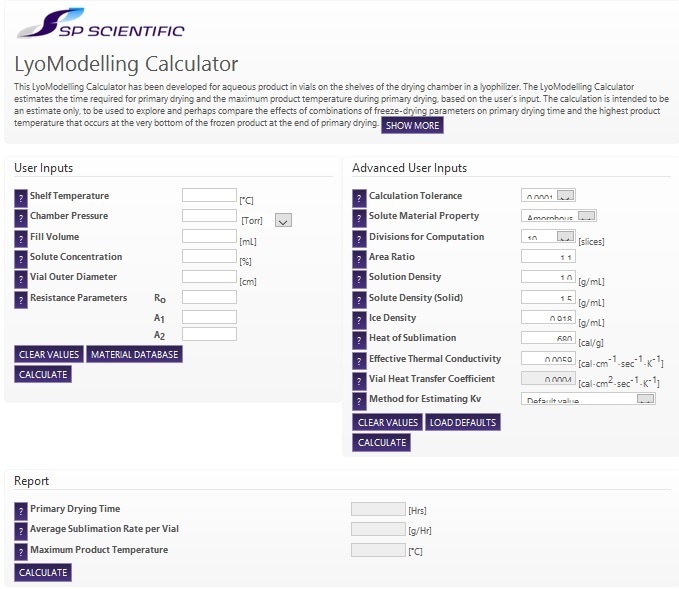Image resolution: width=679 pixels, height=589 pixels.
Task: Click help icon for Maximum Product Temperature
Action: [21, 551]
